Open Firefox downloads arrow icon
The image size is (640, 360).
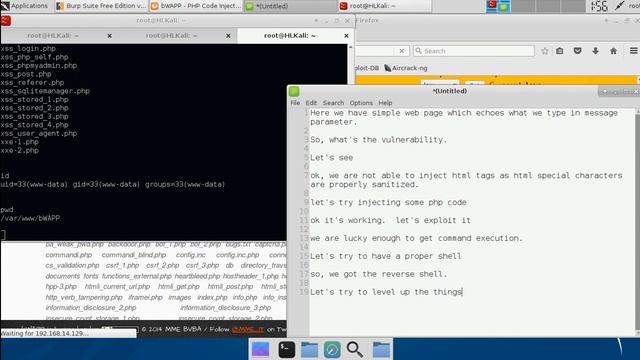tap(596, 51)
